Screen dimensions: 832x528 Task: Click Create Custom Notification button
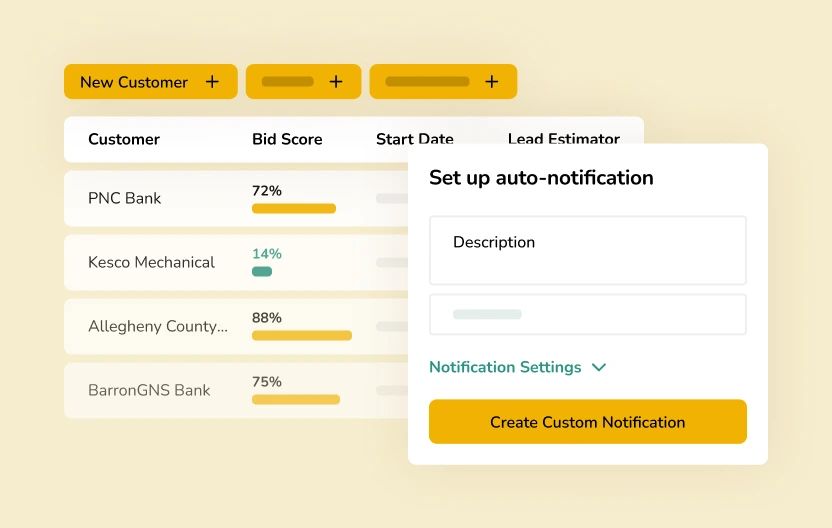[588, 422]
